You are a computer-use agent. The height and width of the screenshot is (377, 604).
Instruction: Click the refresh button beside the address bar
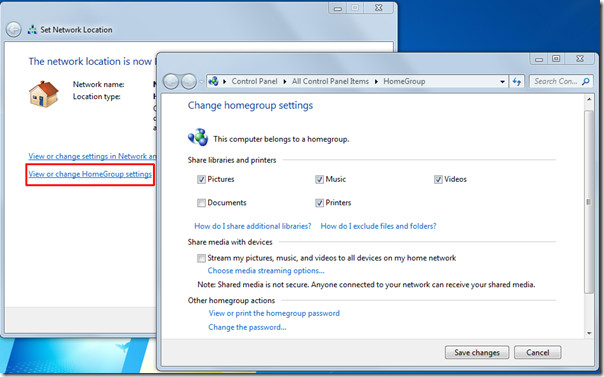(517, 81)
